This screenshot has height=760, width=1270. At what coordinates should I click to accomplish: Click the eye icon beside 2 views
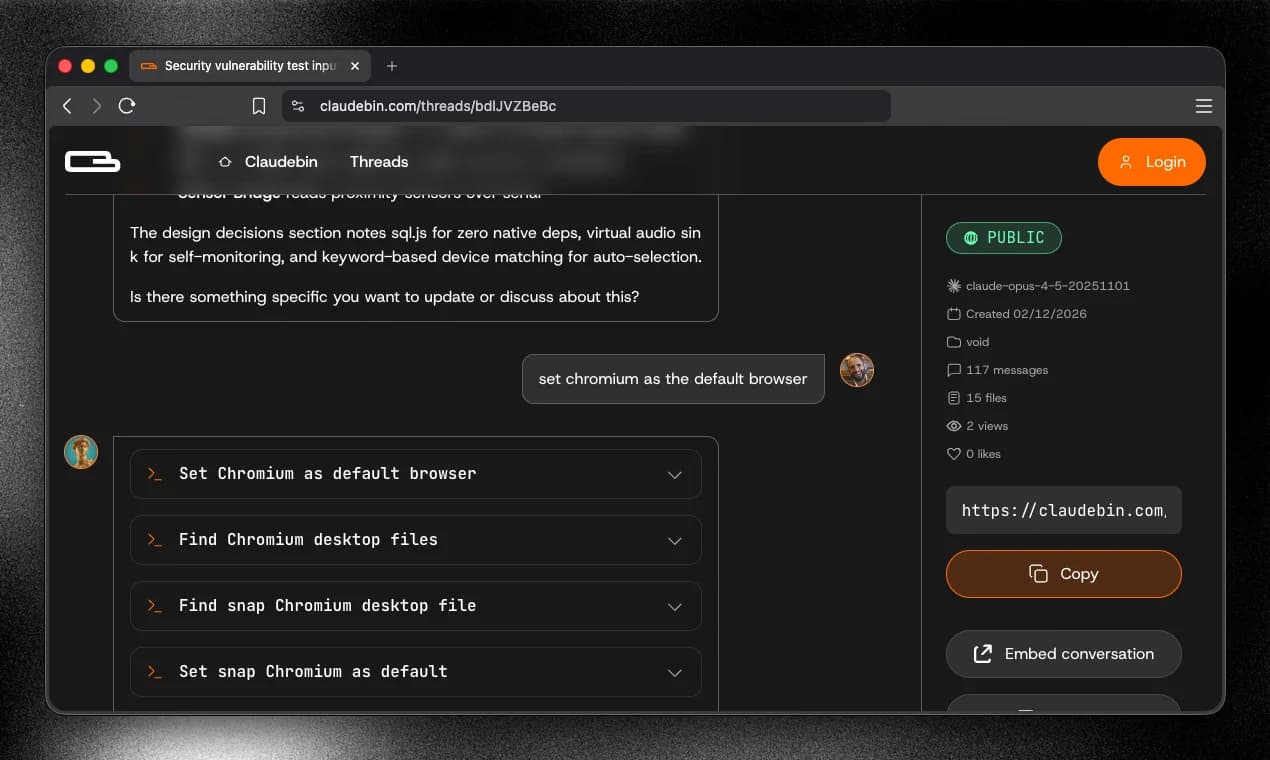click(x=953, y=425)
